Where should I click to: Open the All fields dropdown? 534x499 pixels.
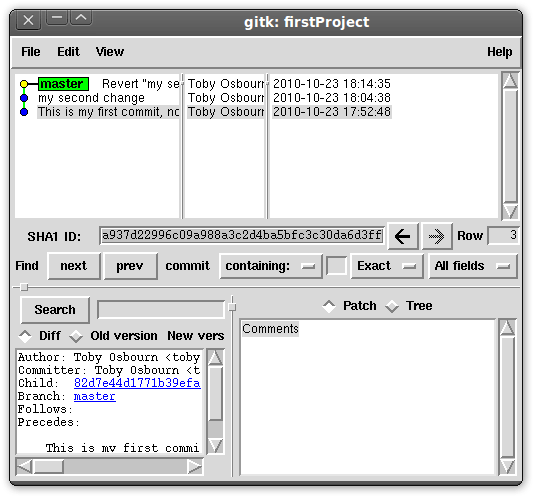[473, 266]
